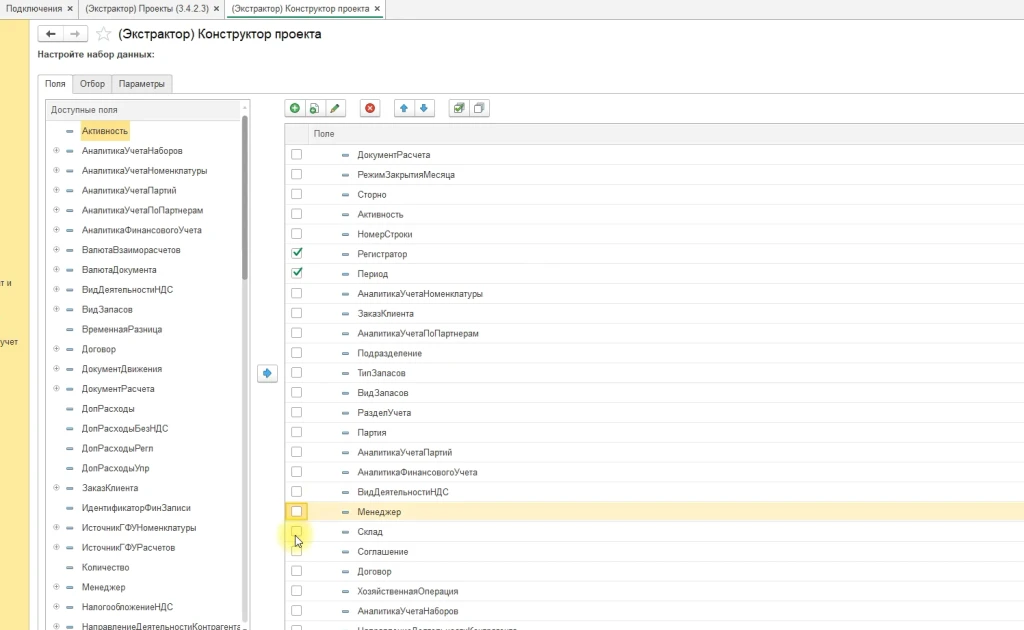Viewport: 1024px width, 630px height.
Task: Switch to the Отбор tab
Action: click(92, 84)
